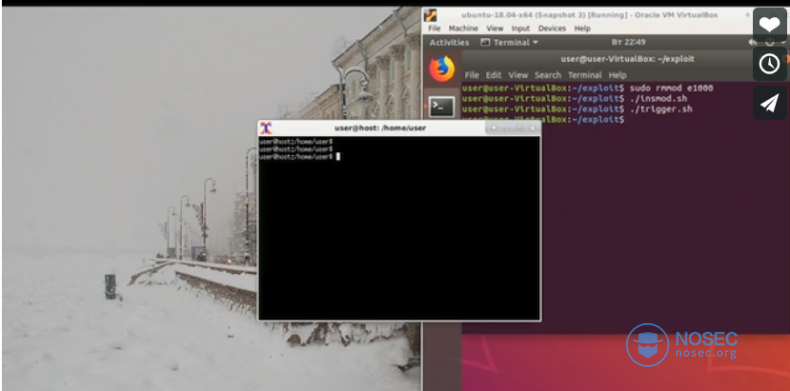Open Firefox from the Ubuntu dock
This screenshot has height=391, width=790.
point(442,69)
